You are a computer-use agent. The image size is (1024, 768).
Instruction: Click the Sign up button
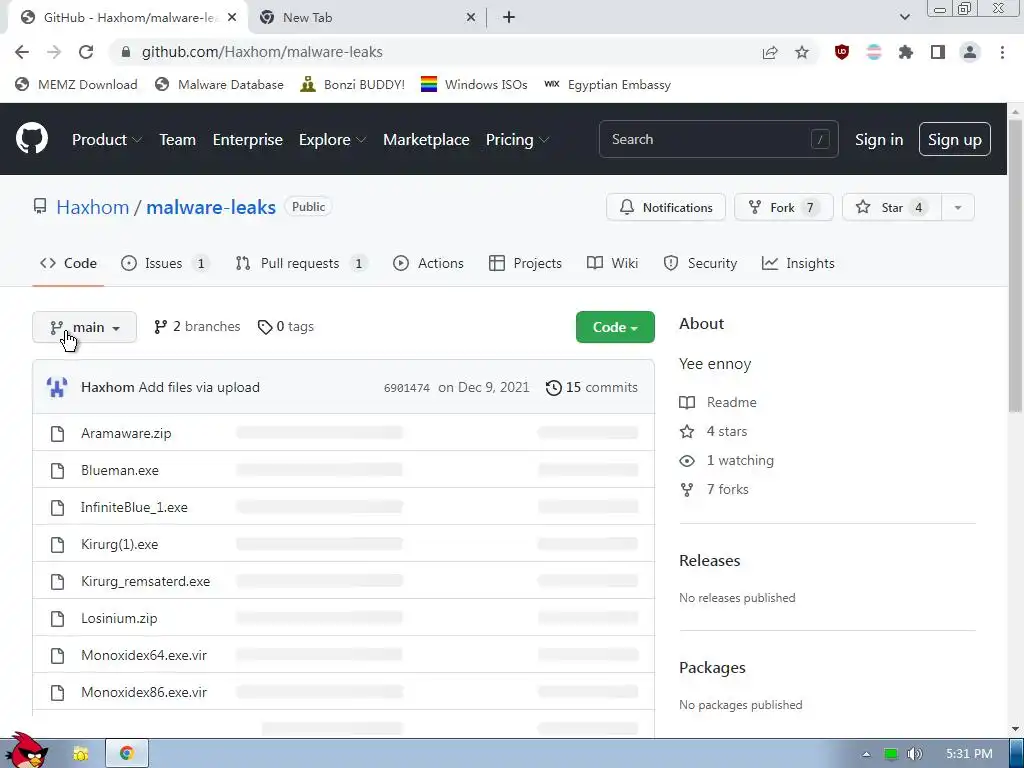[x=955, y=140]
